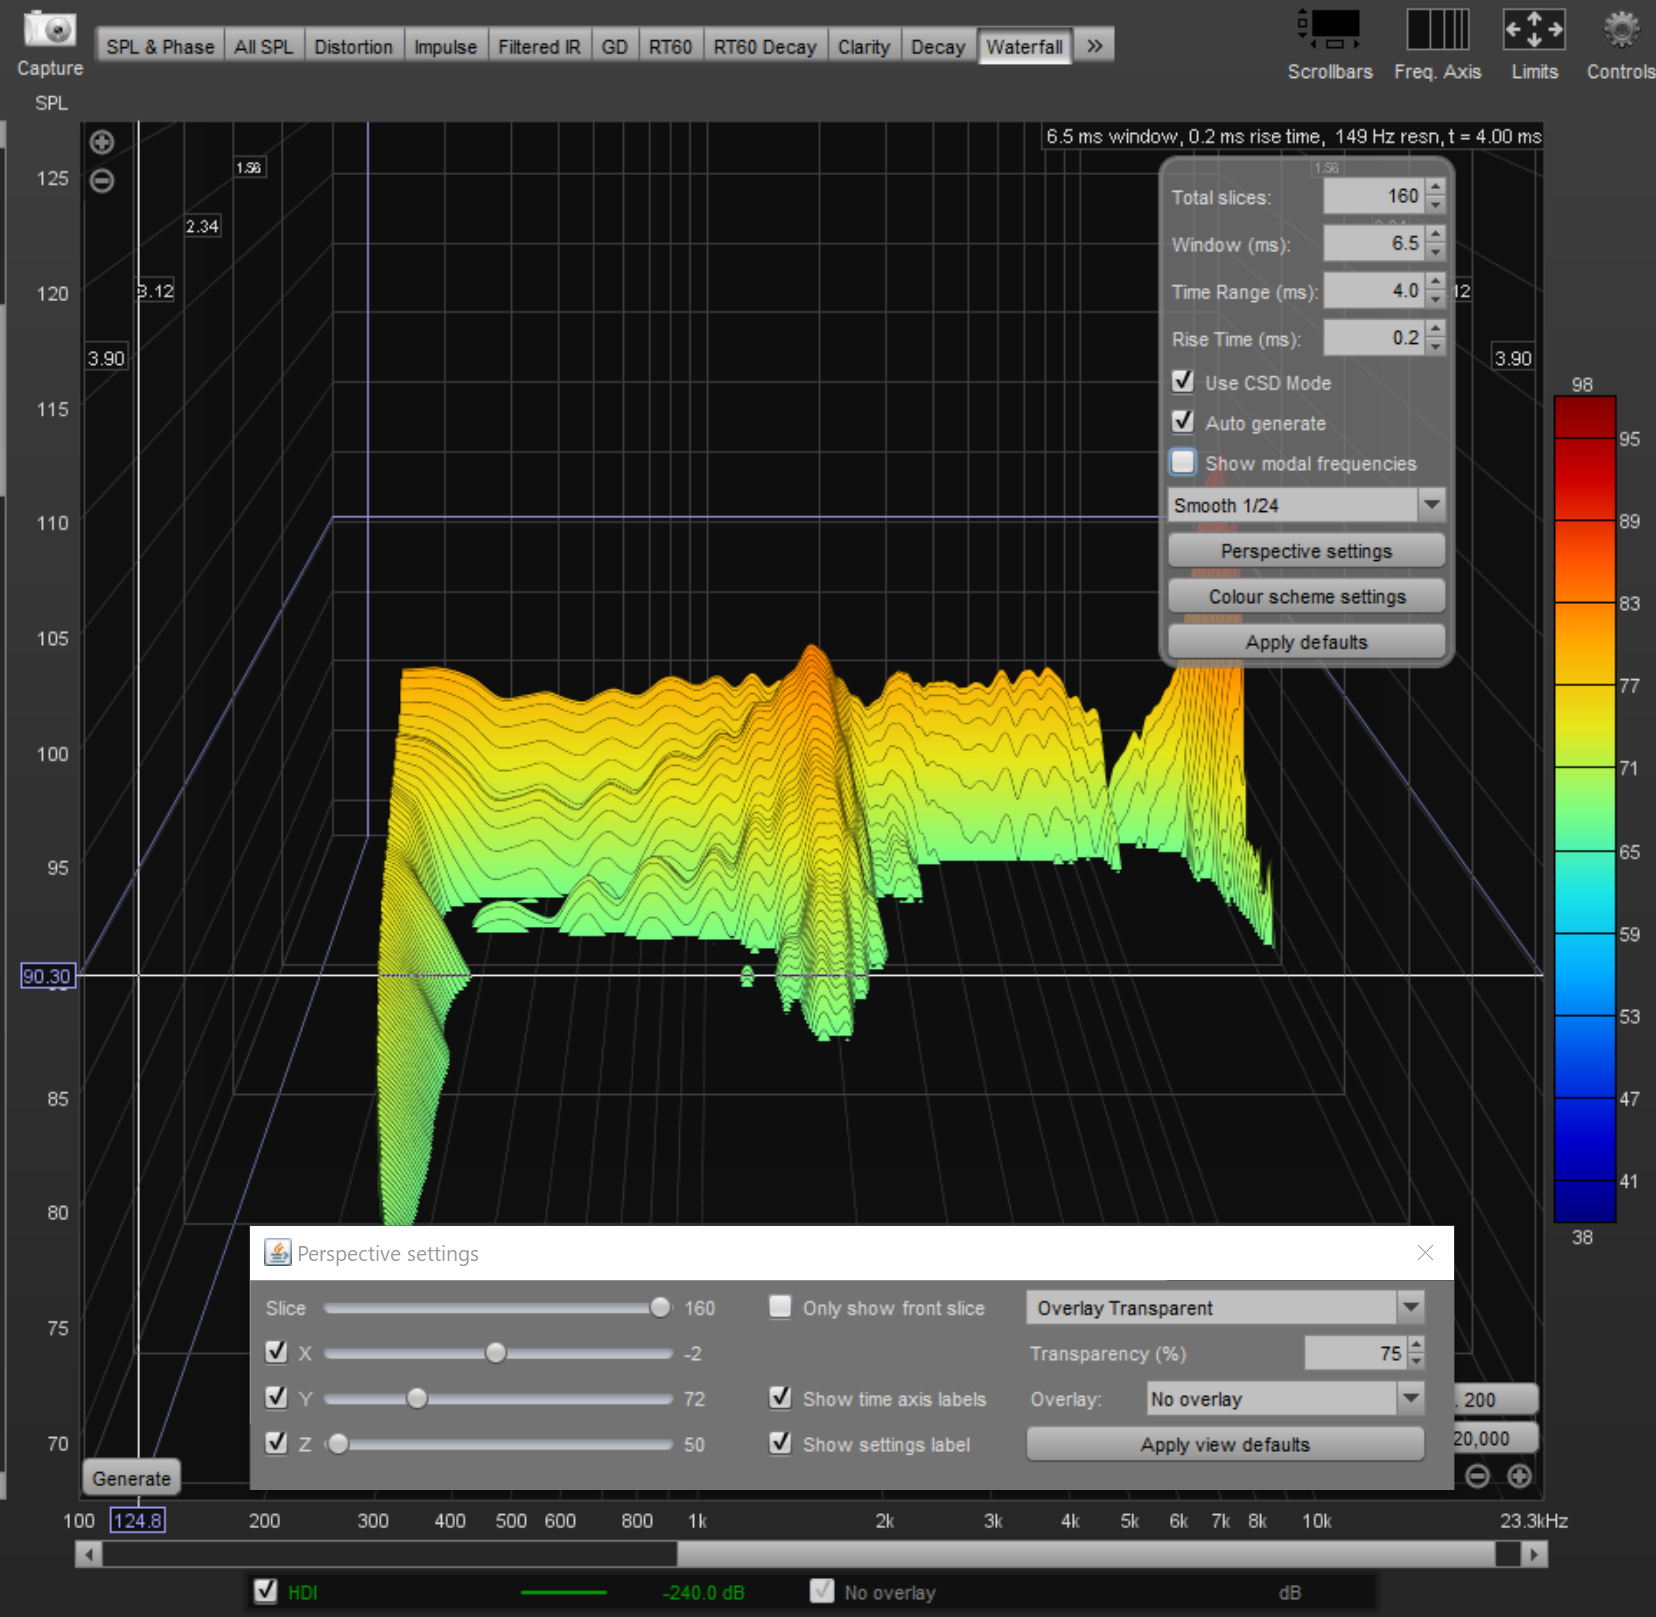The height and width of the screenshot is (1617, 1656).
Task: Open Colour scheme settings
Action: pos(1306,596)
